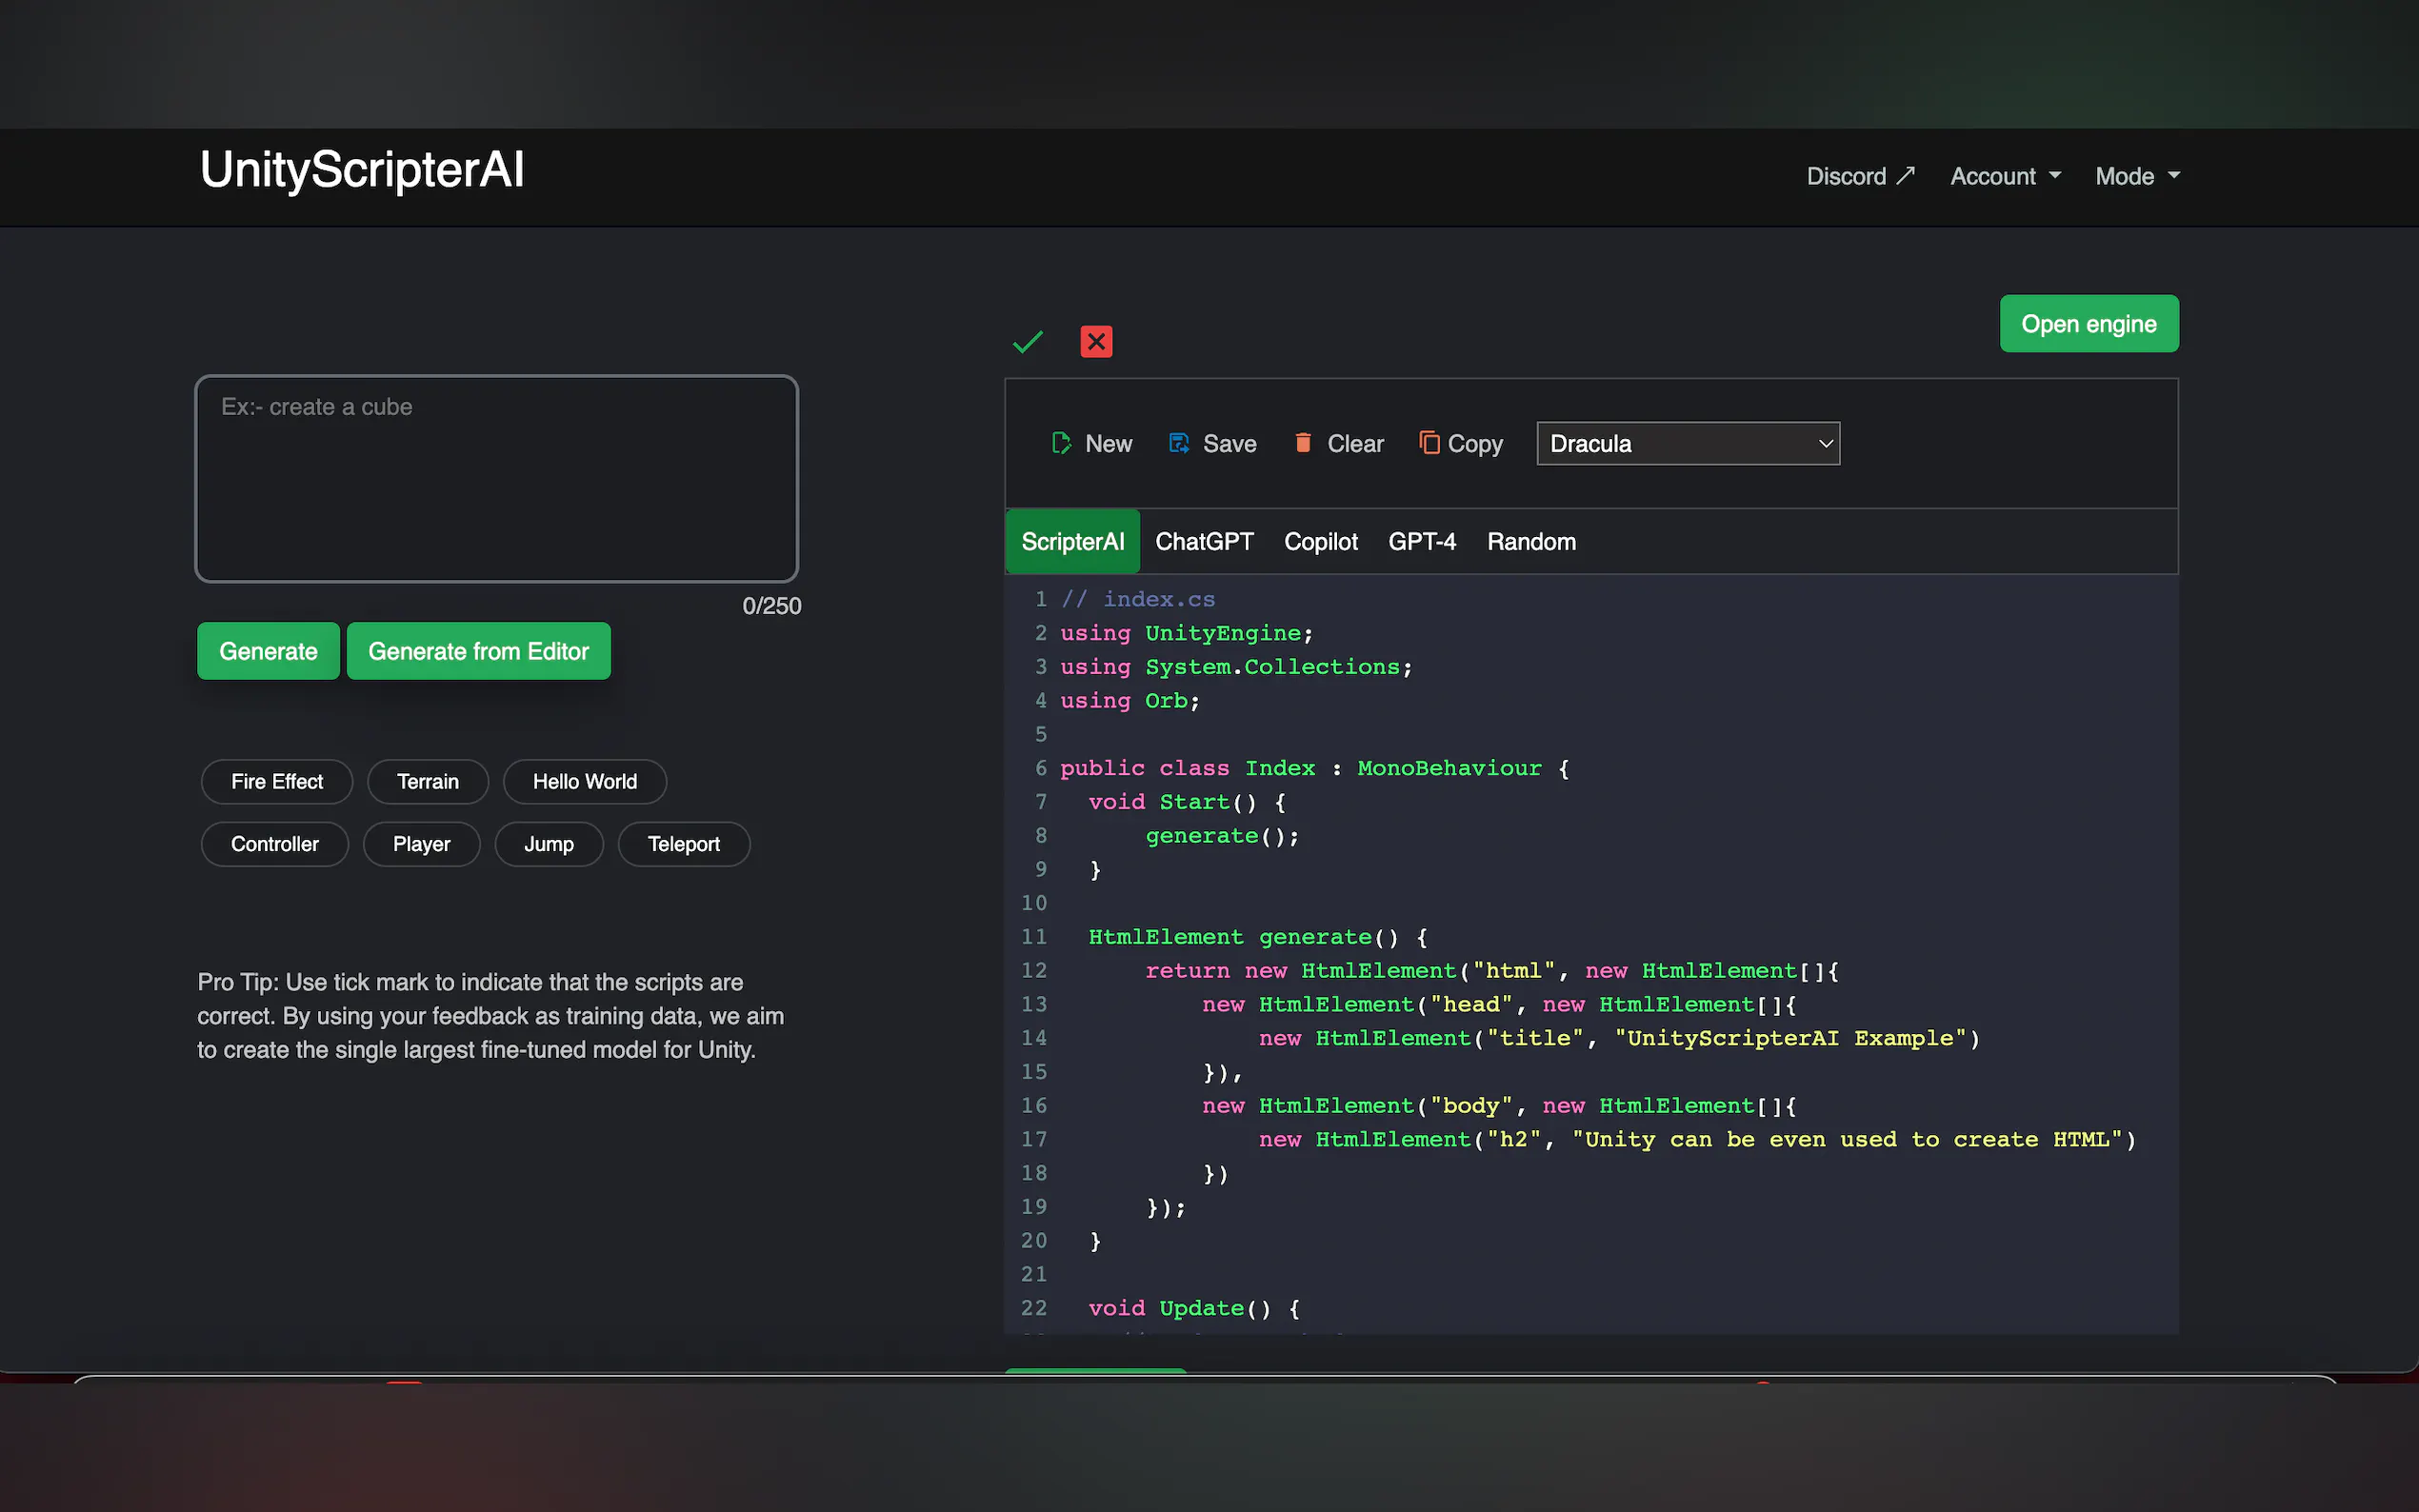The image size is (2419, 1512).
Task: Expand the Account menu
Action: click(x=2005, y=176)
